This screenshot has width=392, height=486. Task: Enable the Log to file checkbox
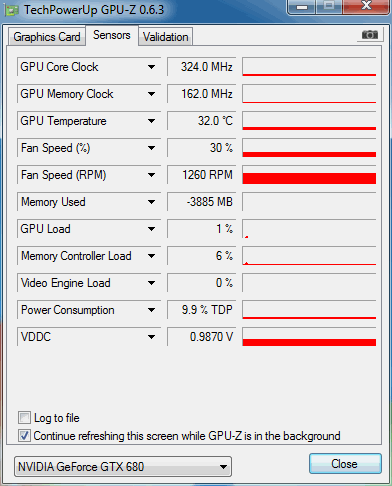click(24, 417)
